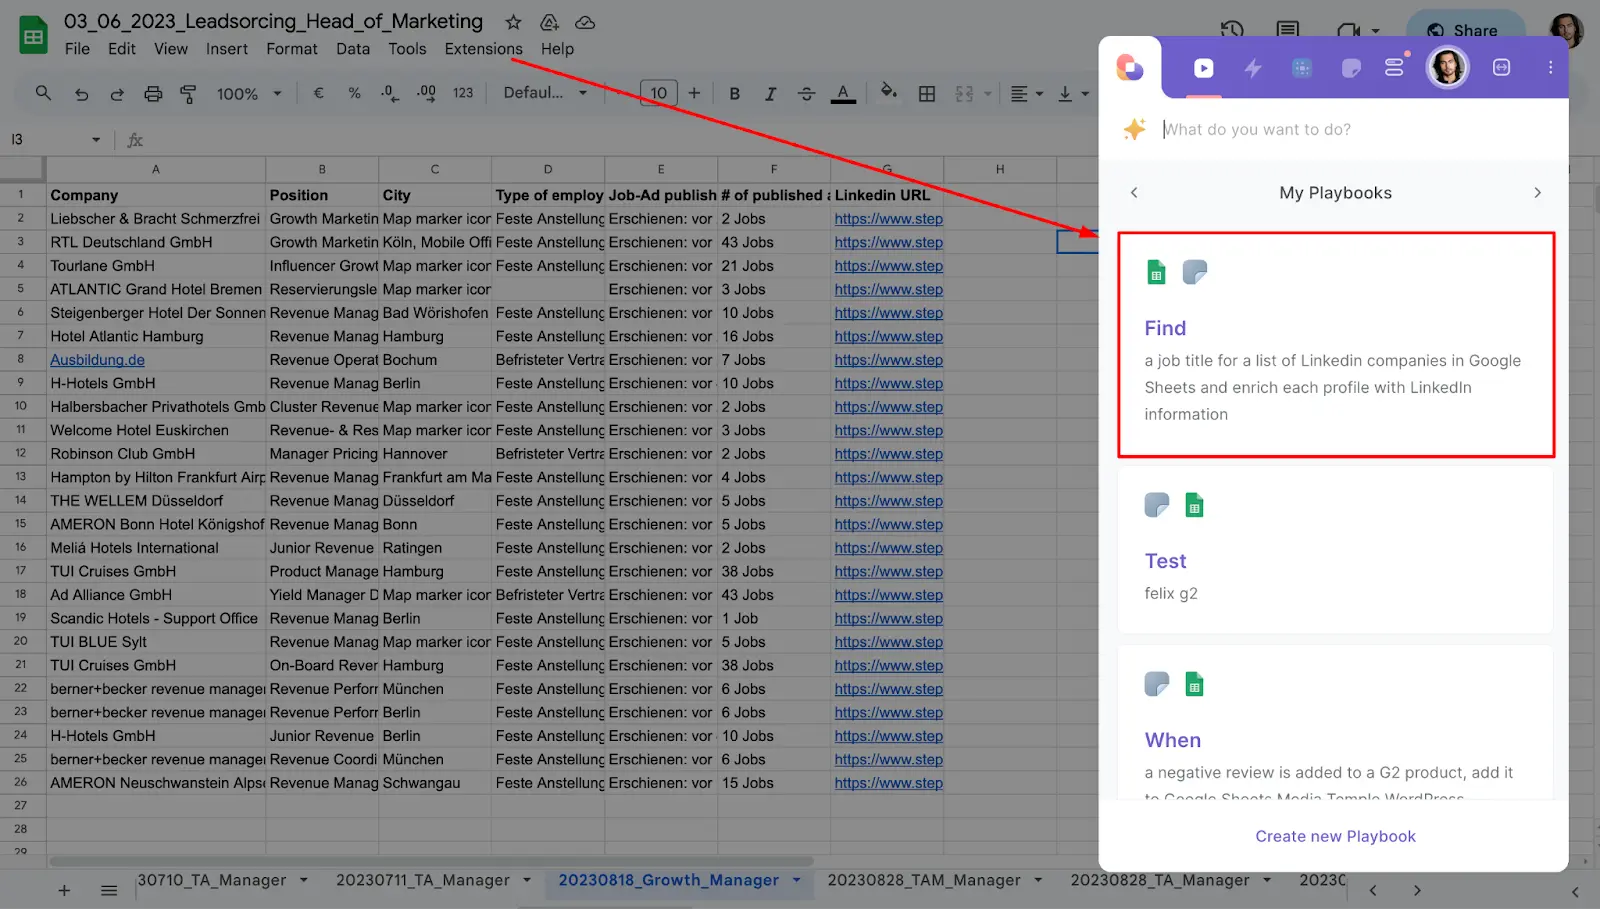
Task: Search the menus with magnifier icon
Action: 43,93
